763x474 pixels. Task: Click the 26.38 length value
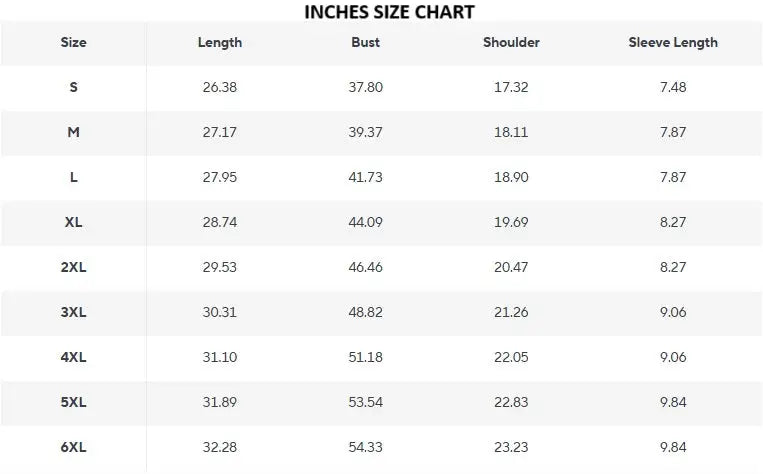[x=220, y=87]
